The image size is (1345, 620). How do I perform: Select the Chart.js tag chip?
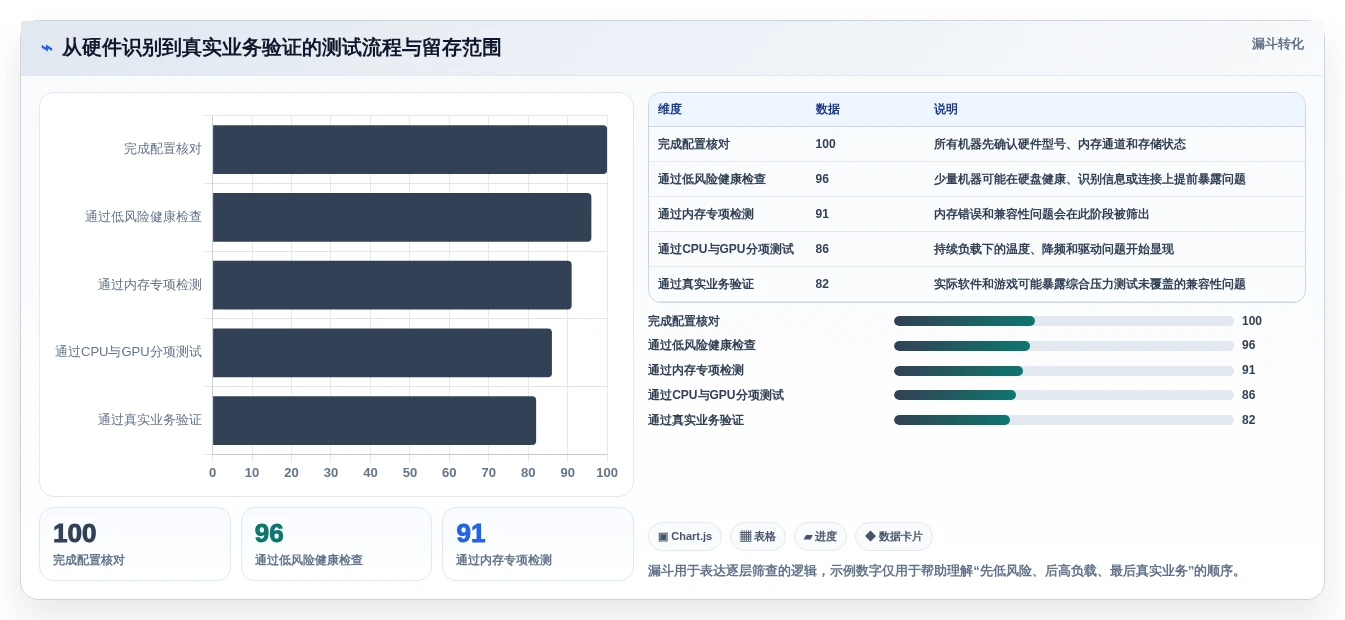(685, 537)
